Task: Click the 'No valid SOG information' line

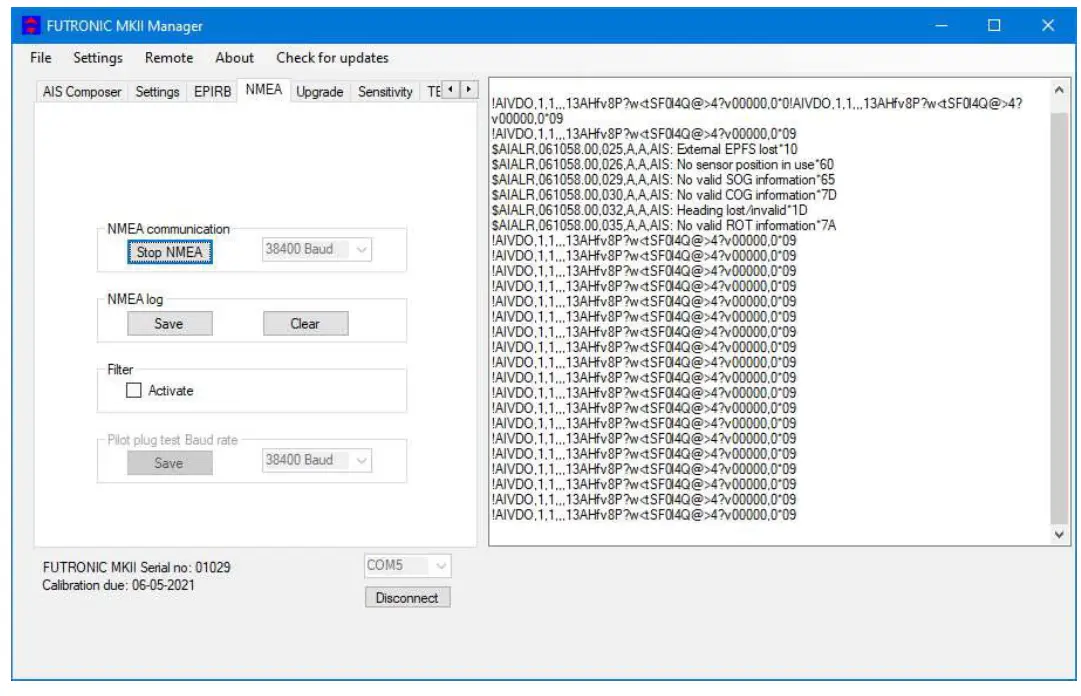Action: pyautogui.click(x=663, y=179)
